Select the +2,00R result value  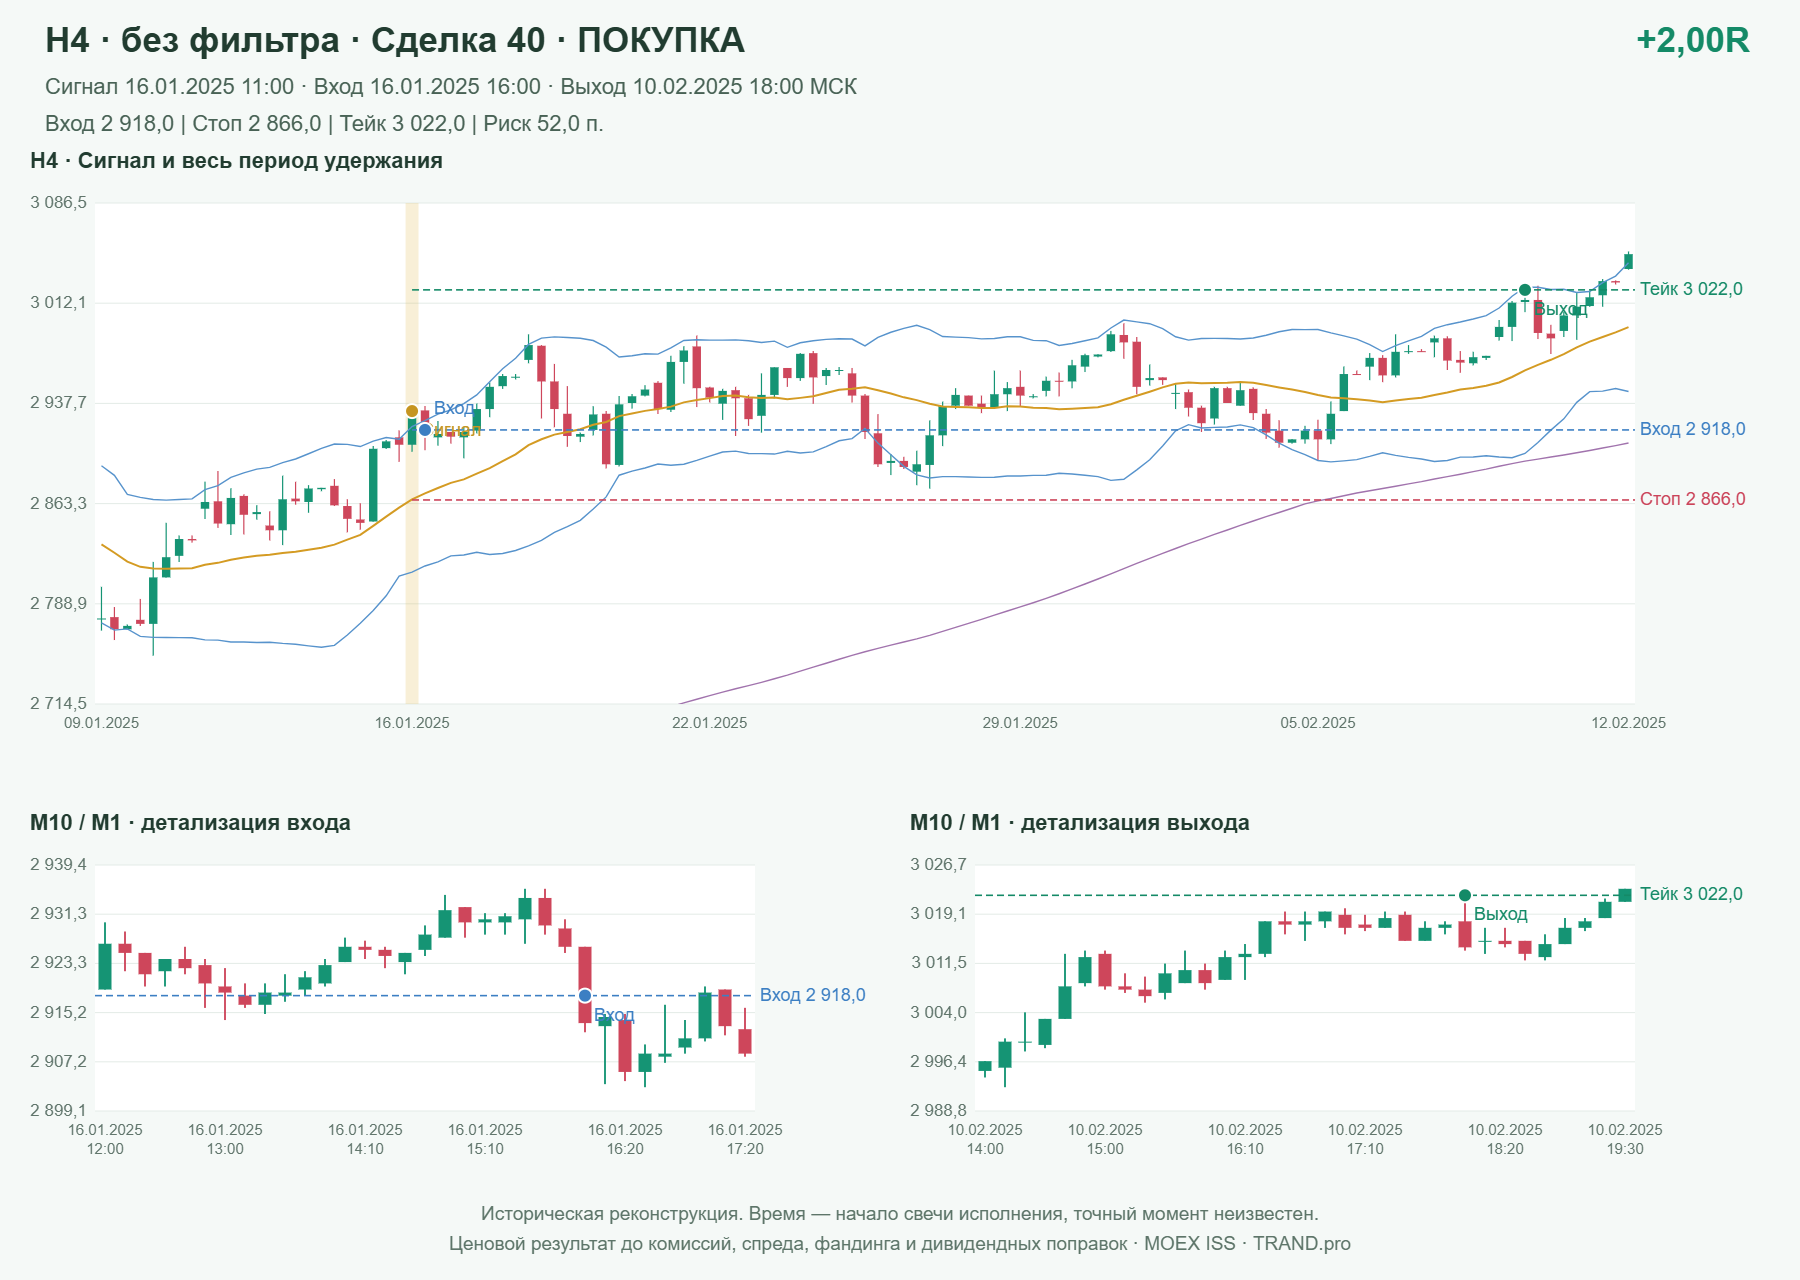[x=1692, y=40]
